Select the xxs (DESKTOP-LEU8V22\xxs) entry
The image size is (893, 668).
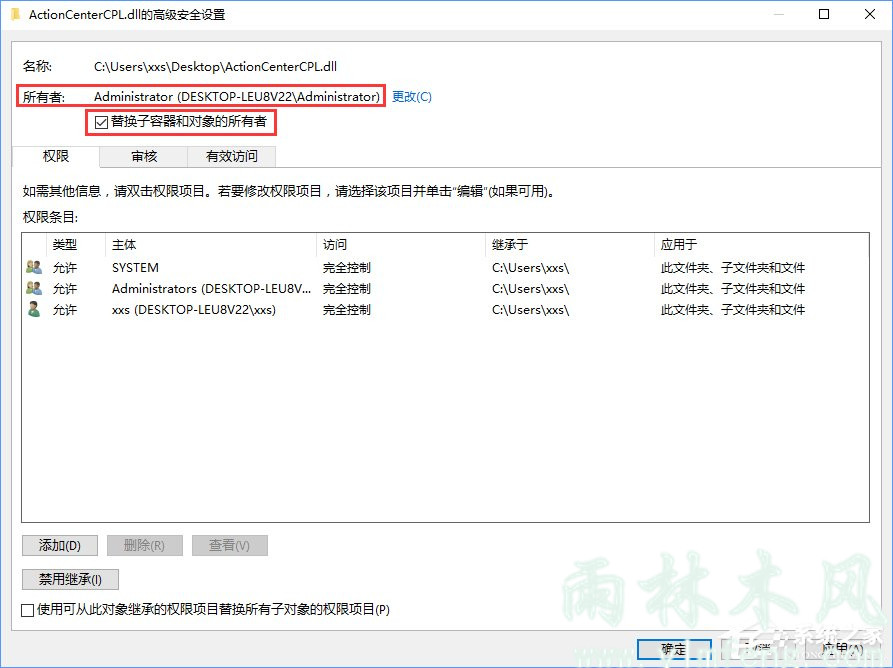point(194,310)
